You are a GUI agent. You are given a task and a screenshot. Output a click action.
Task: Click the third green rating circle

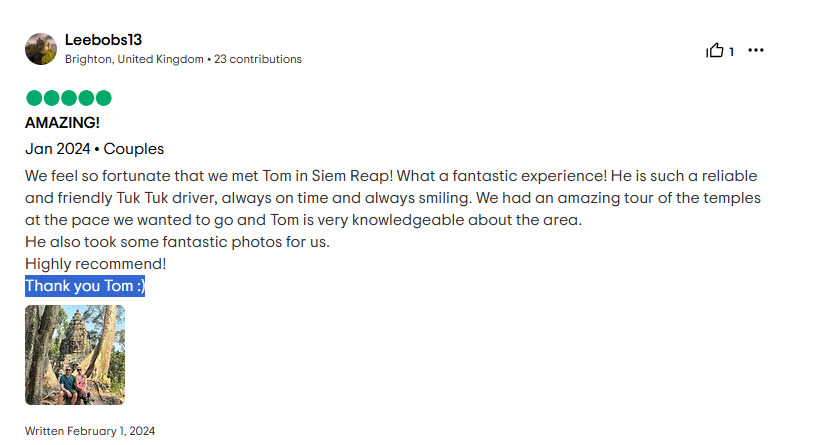(69, 98)
